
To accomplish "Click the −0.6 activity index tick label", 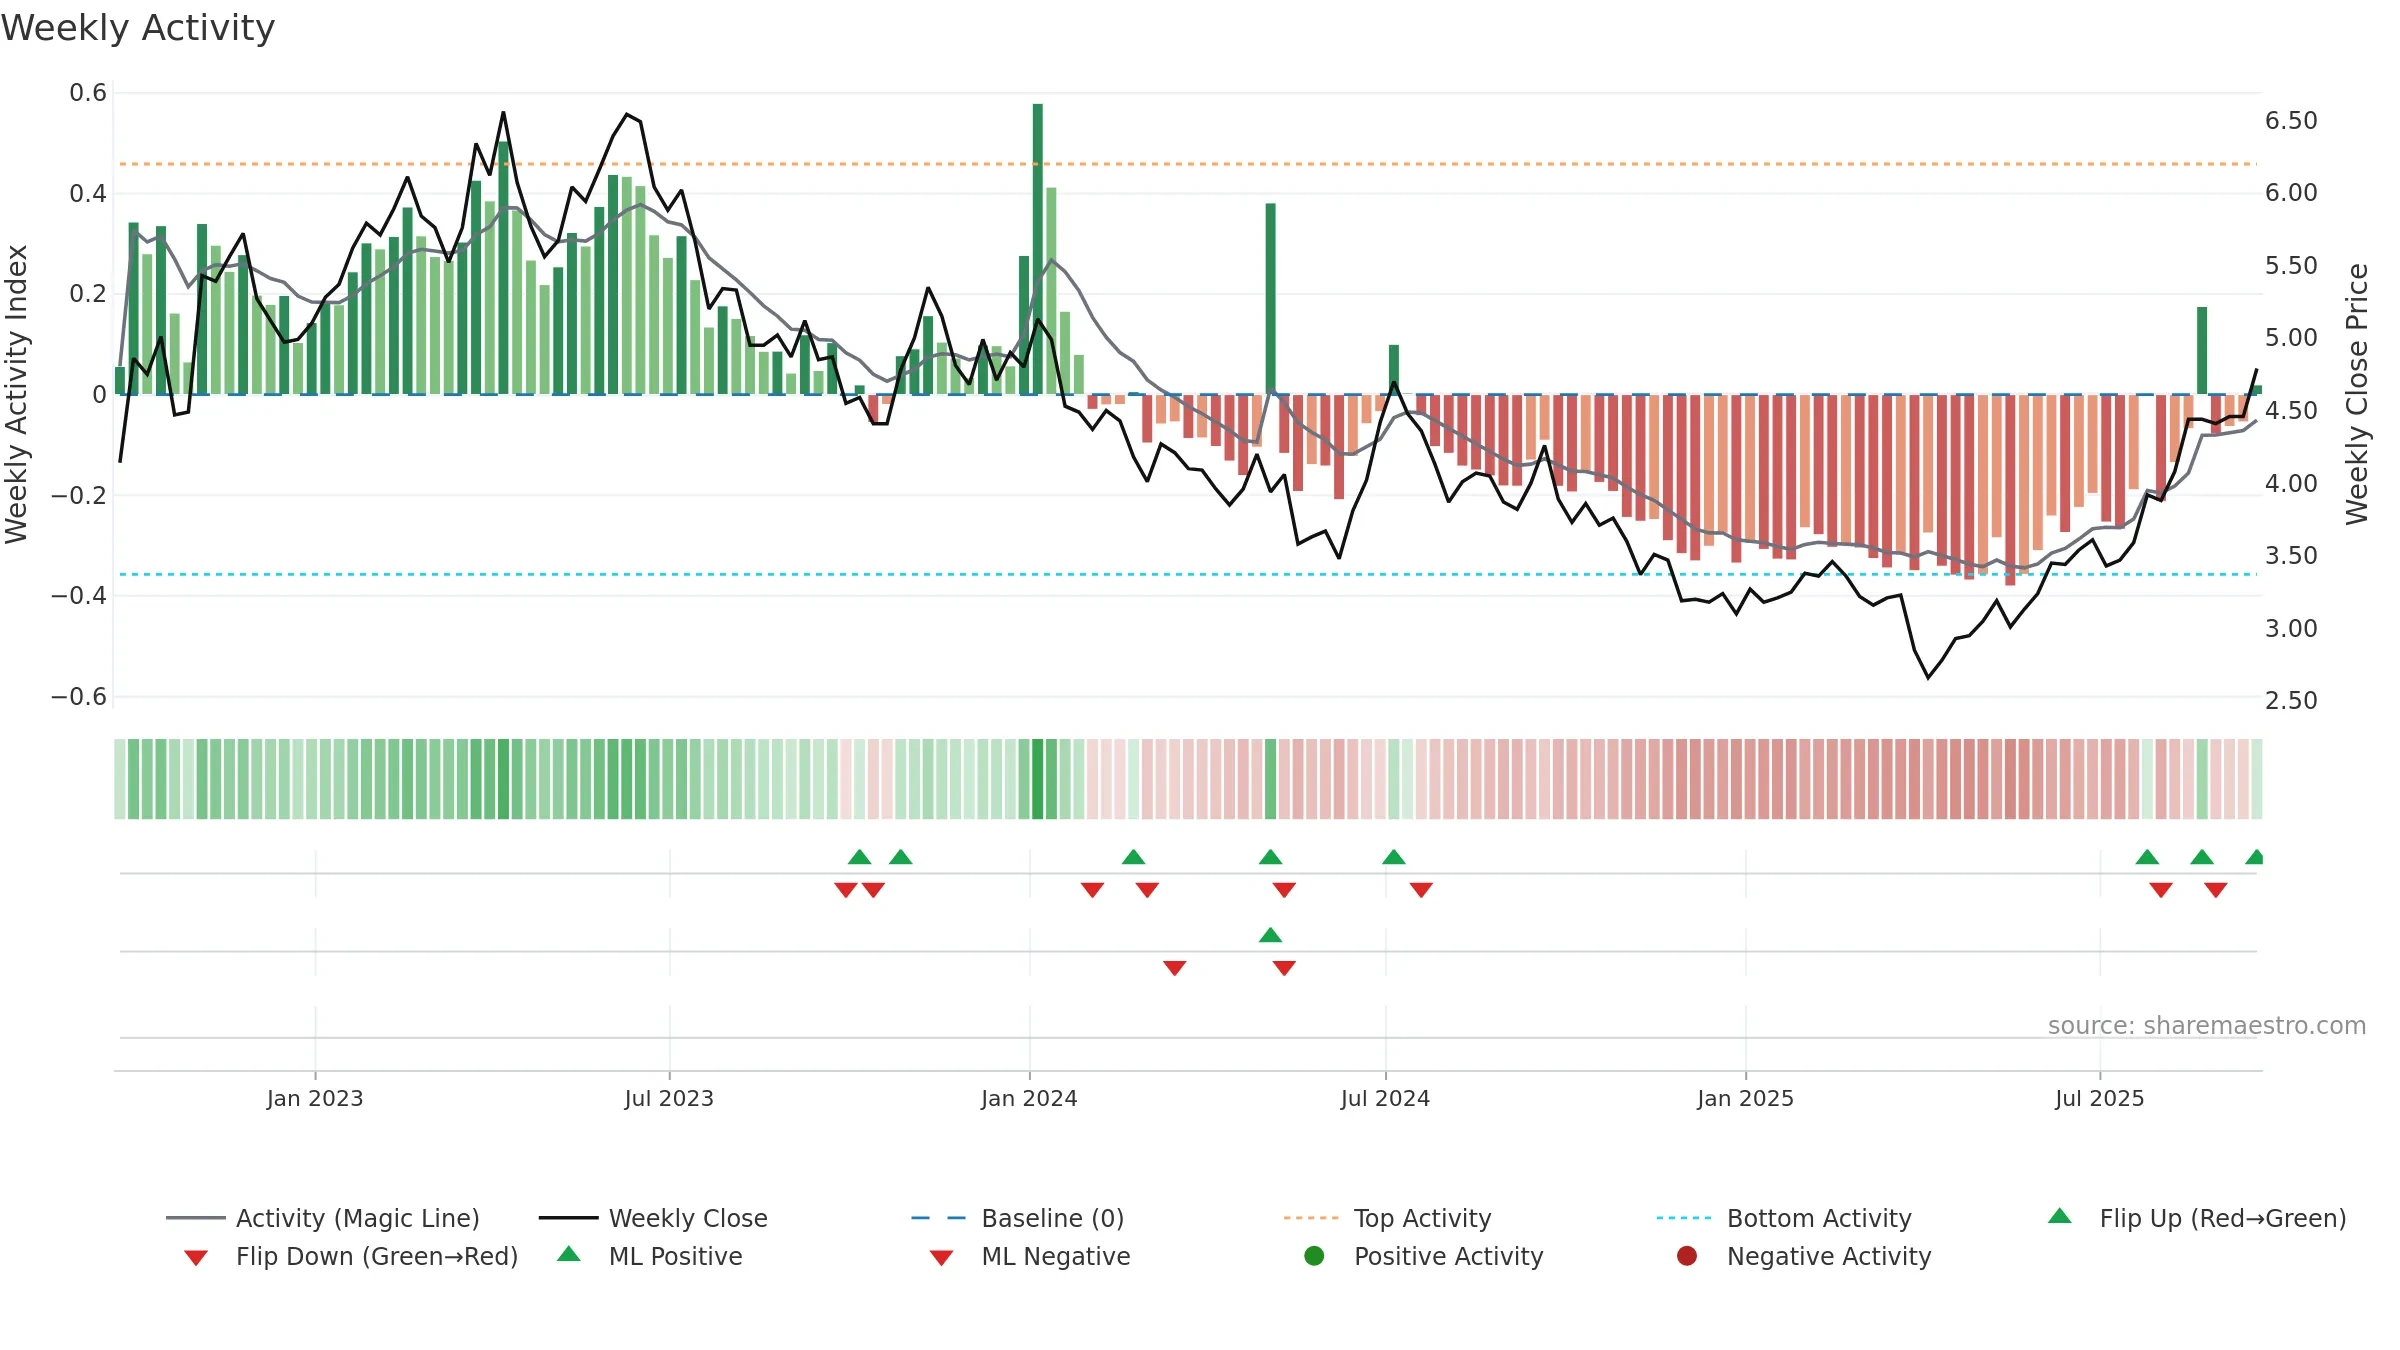I will click(79, 697).
